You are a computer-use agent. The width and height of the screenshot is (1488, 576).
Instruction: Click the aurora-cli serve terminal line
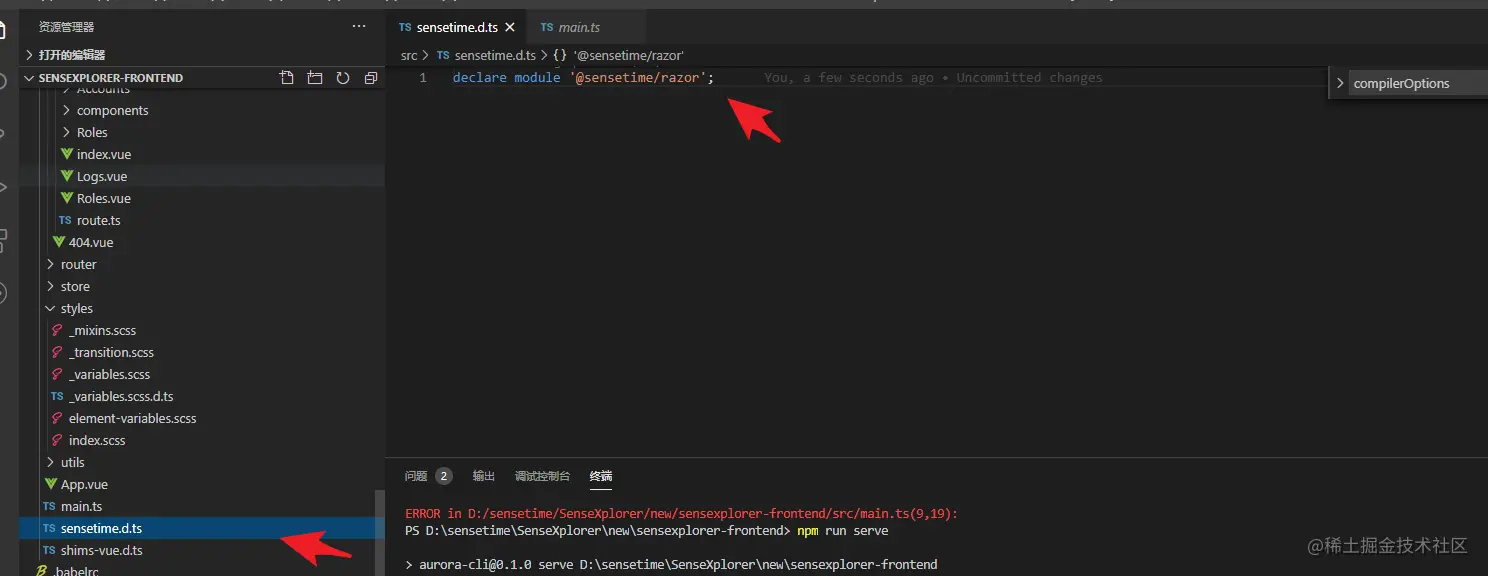(671, 564)
